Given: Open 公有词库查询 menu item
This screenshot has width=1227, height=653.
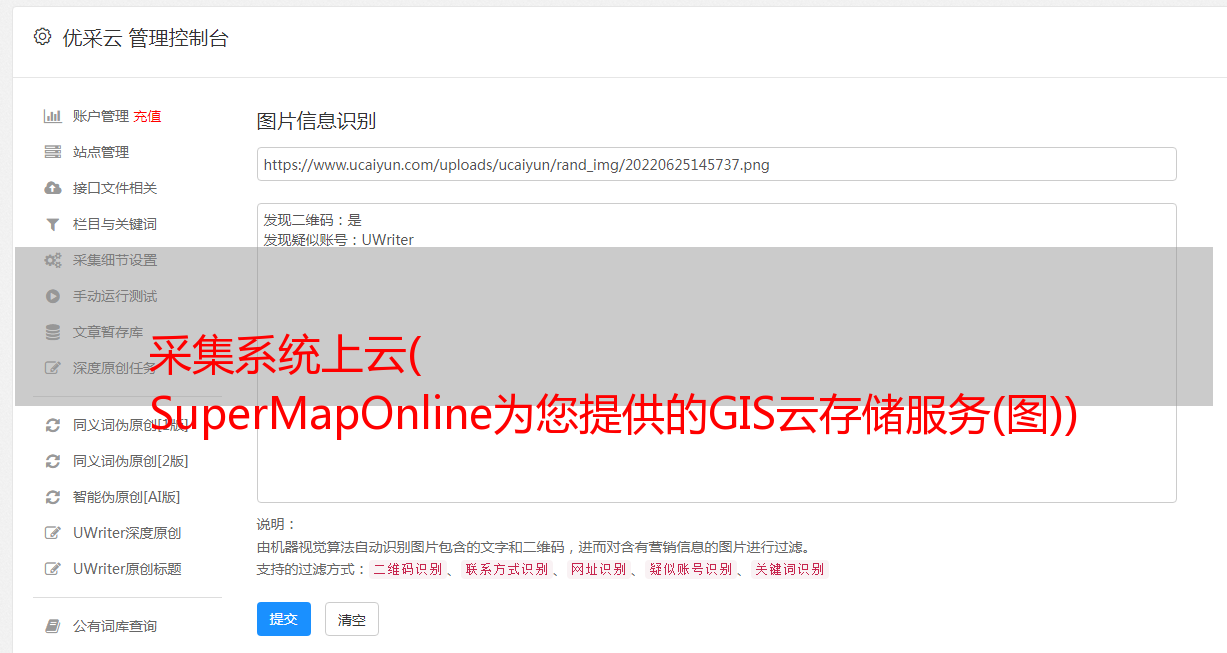Looking at the screenshot, I should tap(115, 626).
